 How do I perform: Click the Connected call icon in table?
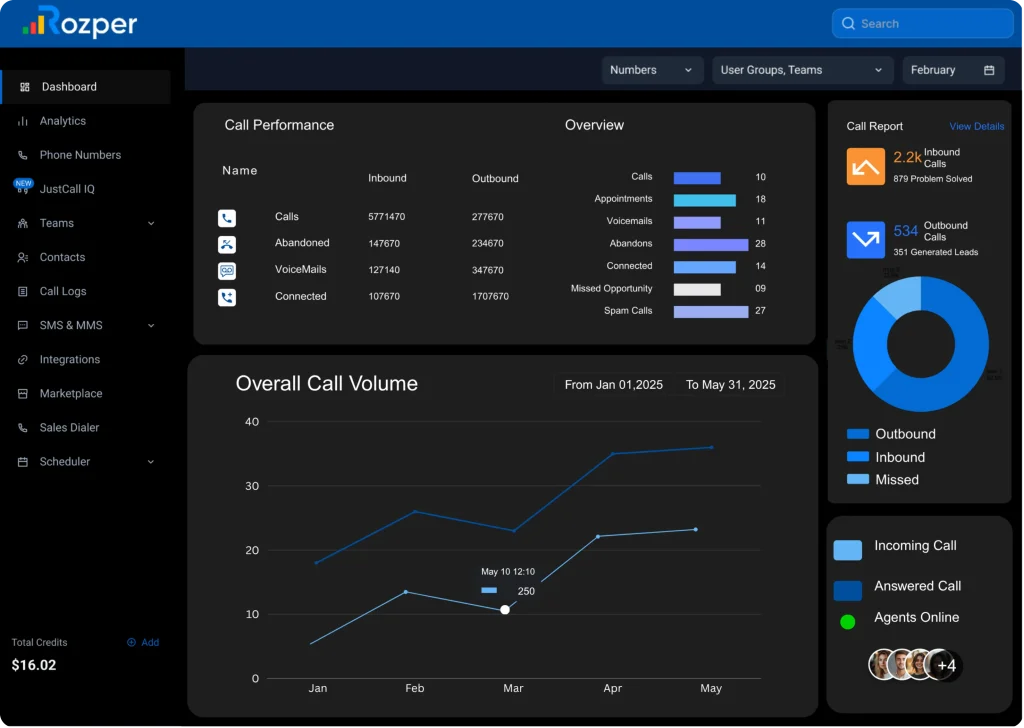coord(227,297)
